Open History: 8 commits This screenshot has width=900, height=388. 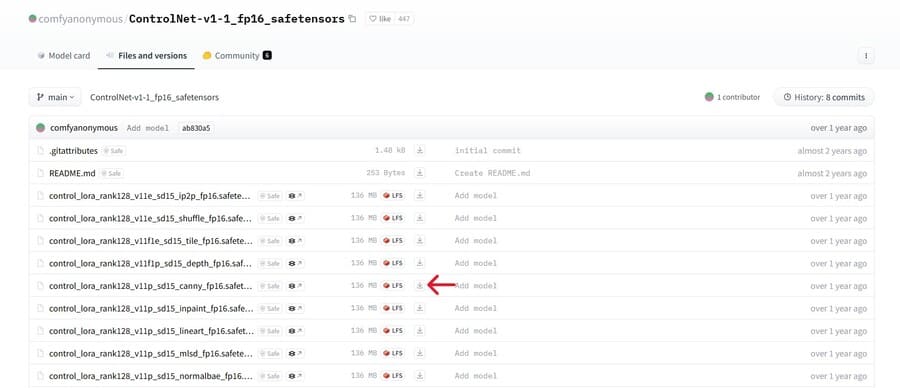(824, 97)
